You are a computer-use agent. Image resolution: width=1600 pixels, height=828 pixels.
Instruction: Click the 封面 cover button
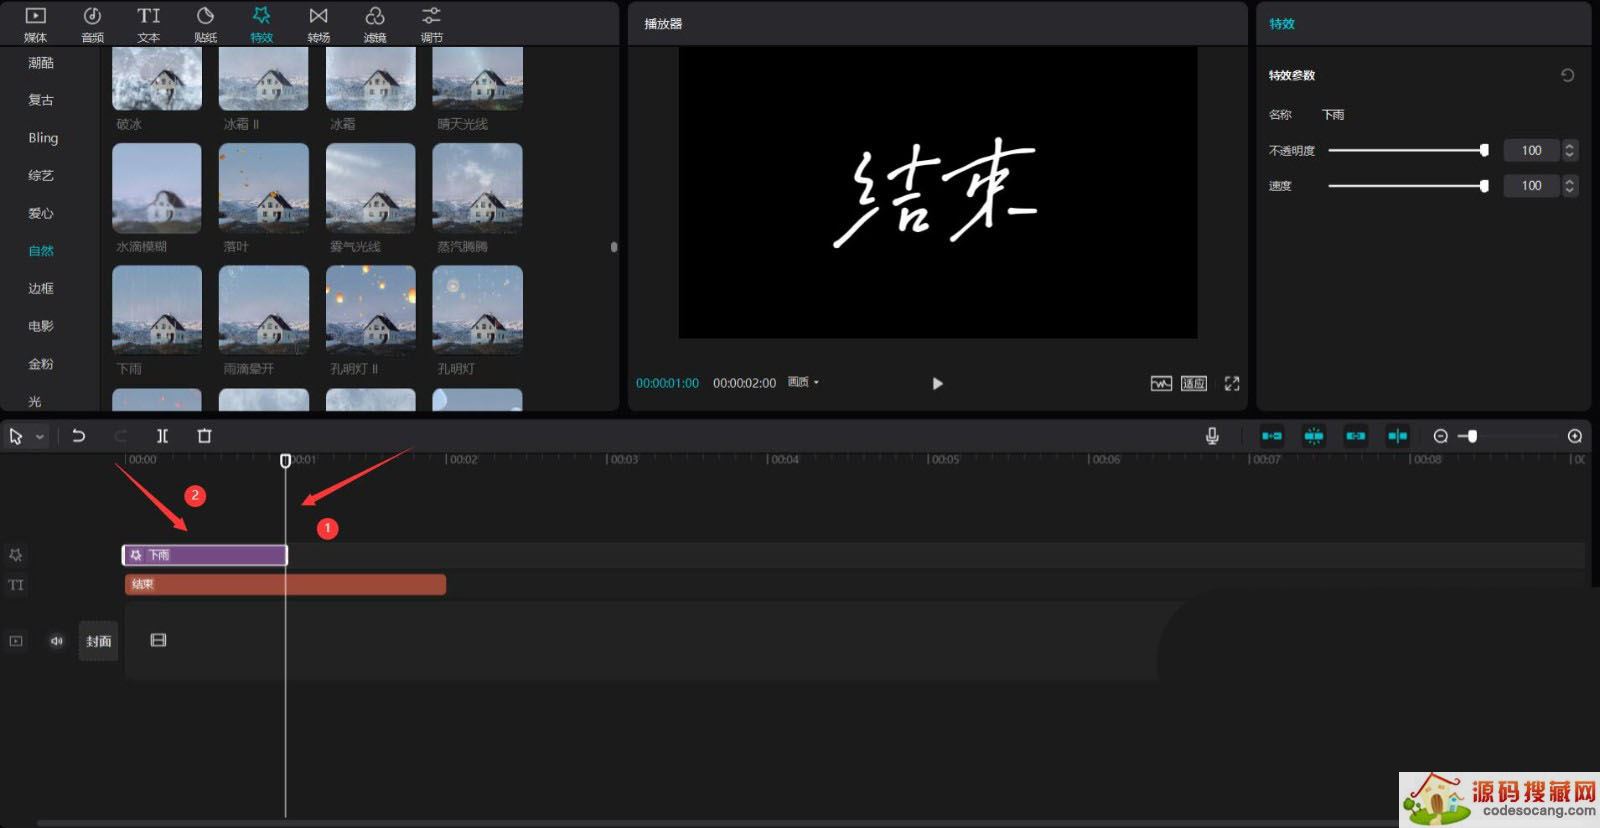pos(98,641)
